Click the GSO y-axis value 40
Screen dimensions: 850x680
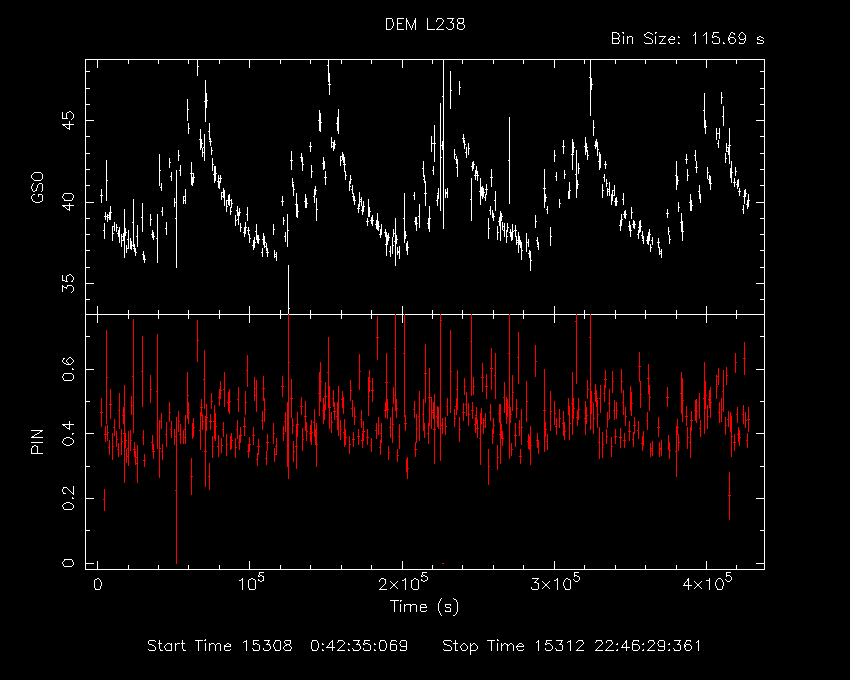pos(68,202)
